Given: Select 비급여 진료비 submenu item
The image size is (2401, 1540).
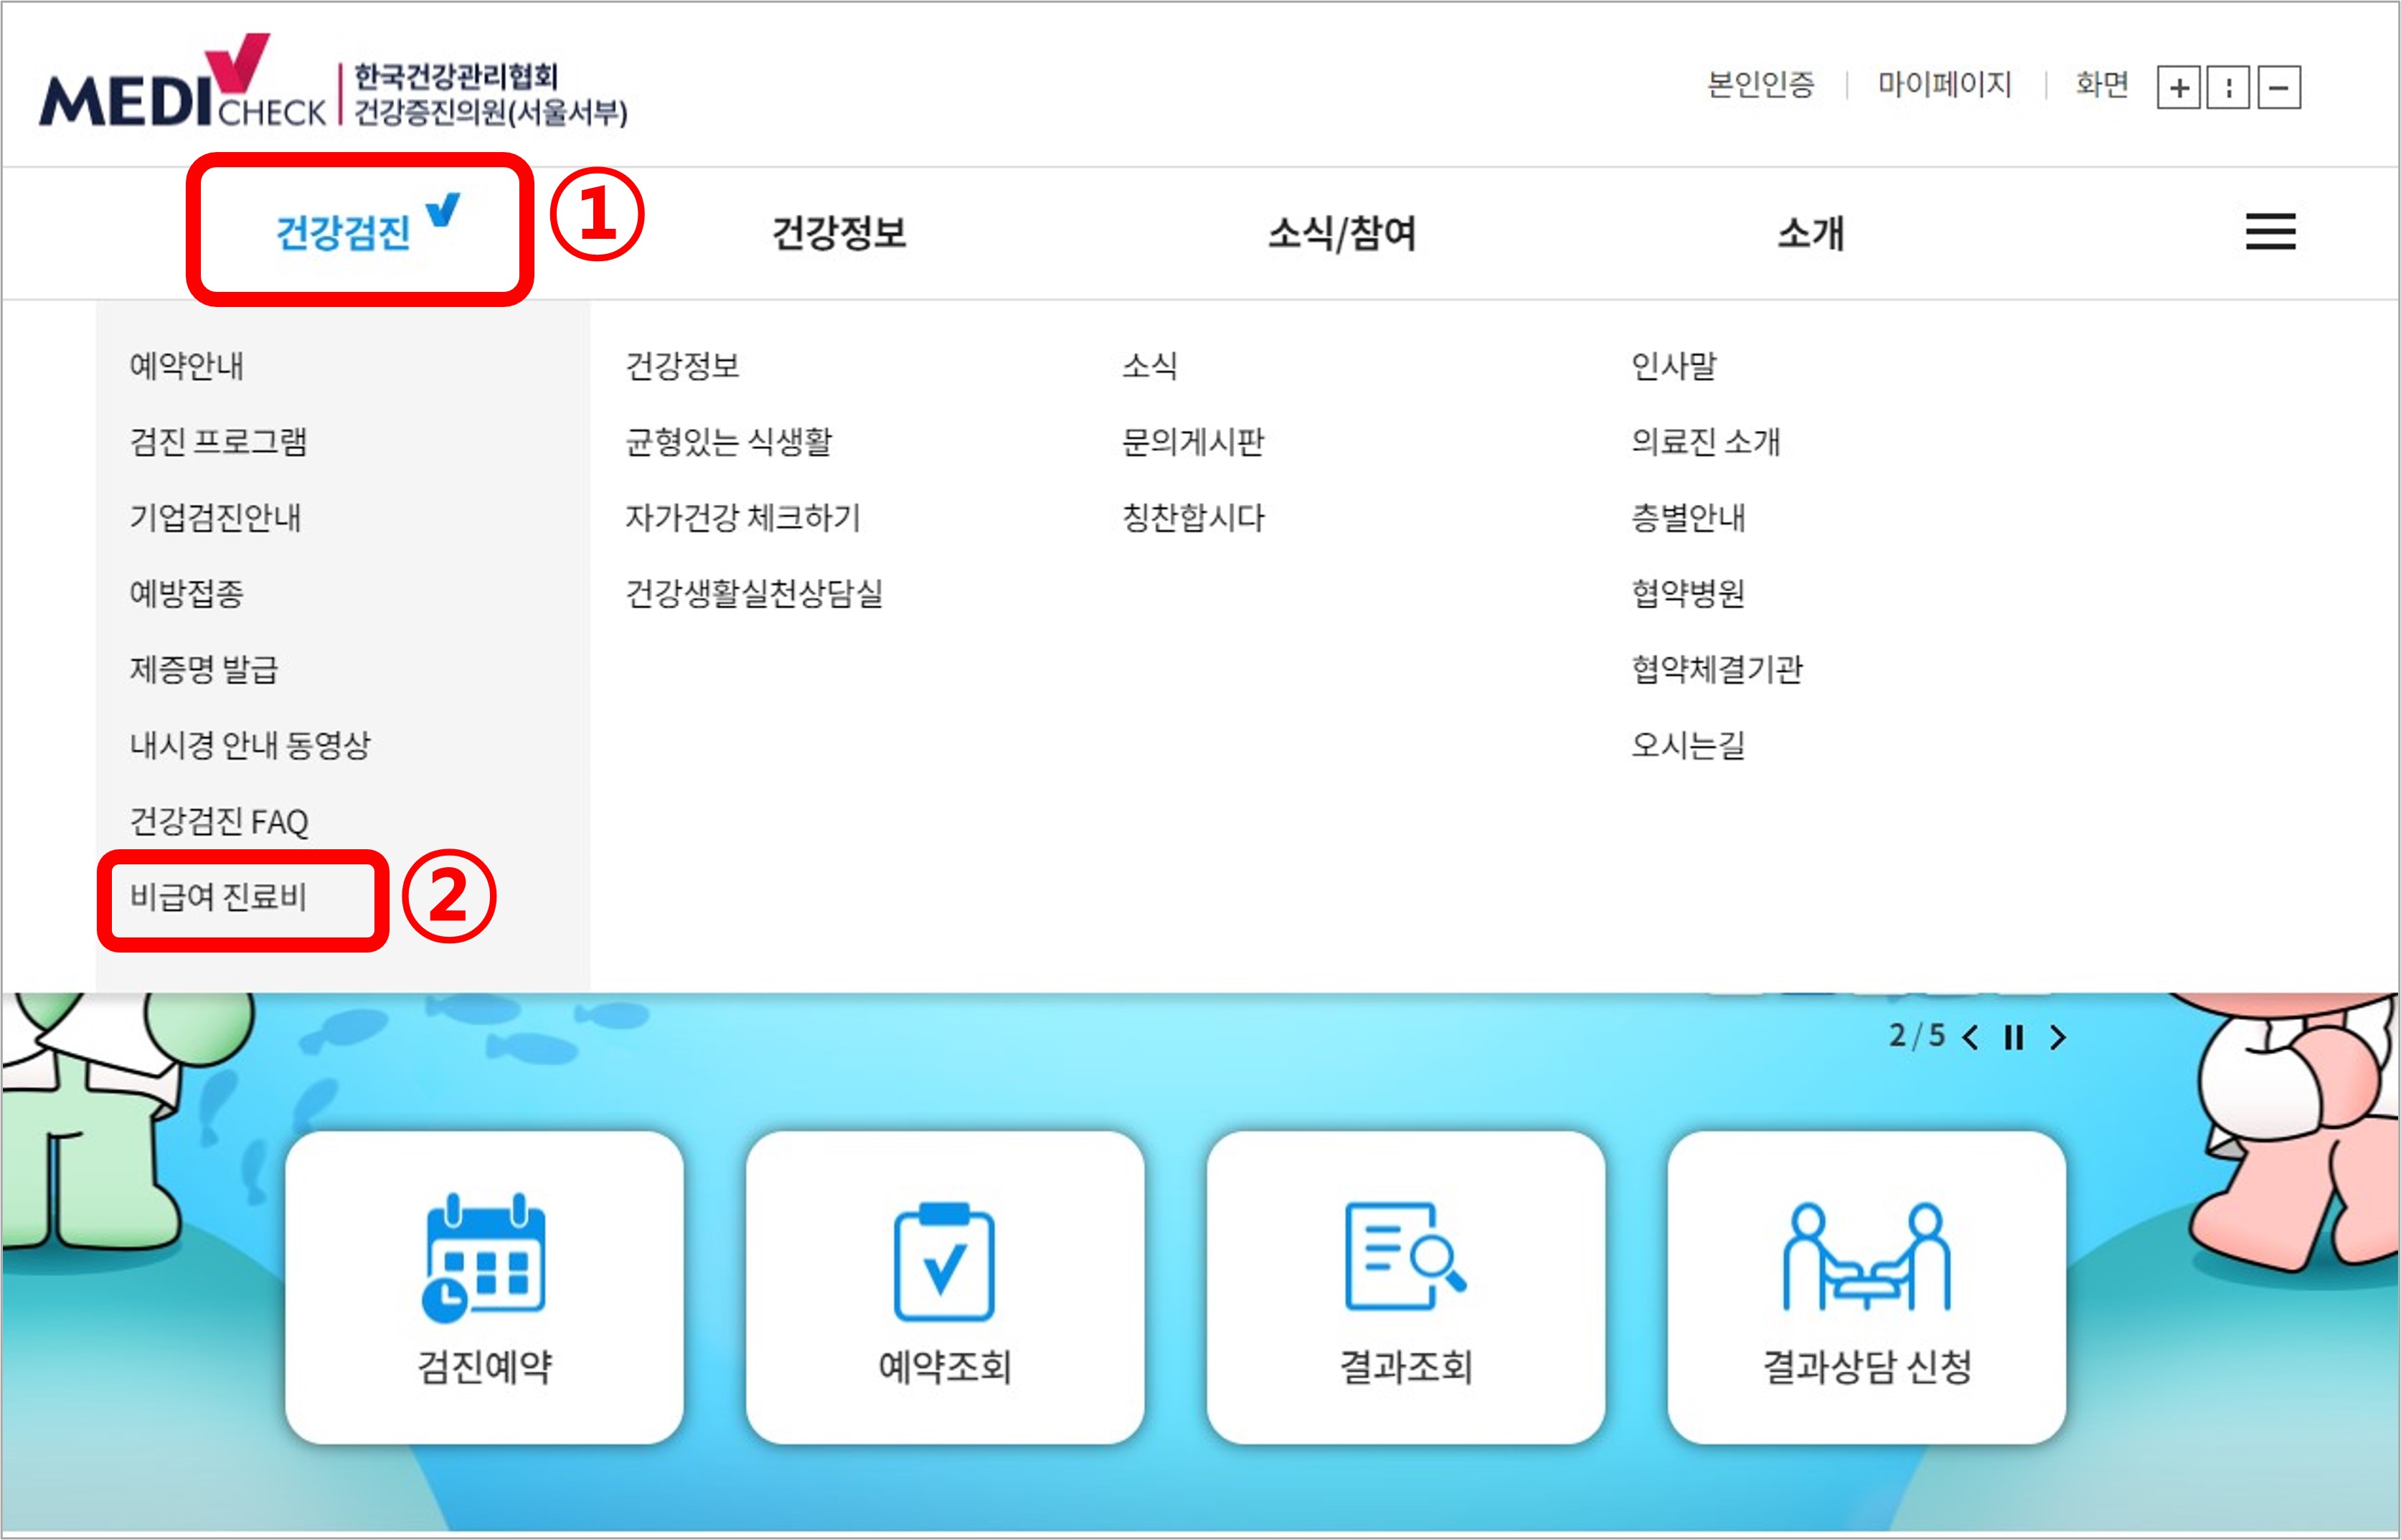Looking at the screenshot, I should [218, 897].
